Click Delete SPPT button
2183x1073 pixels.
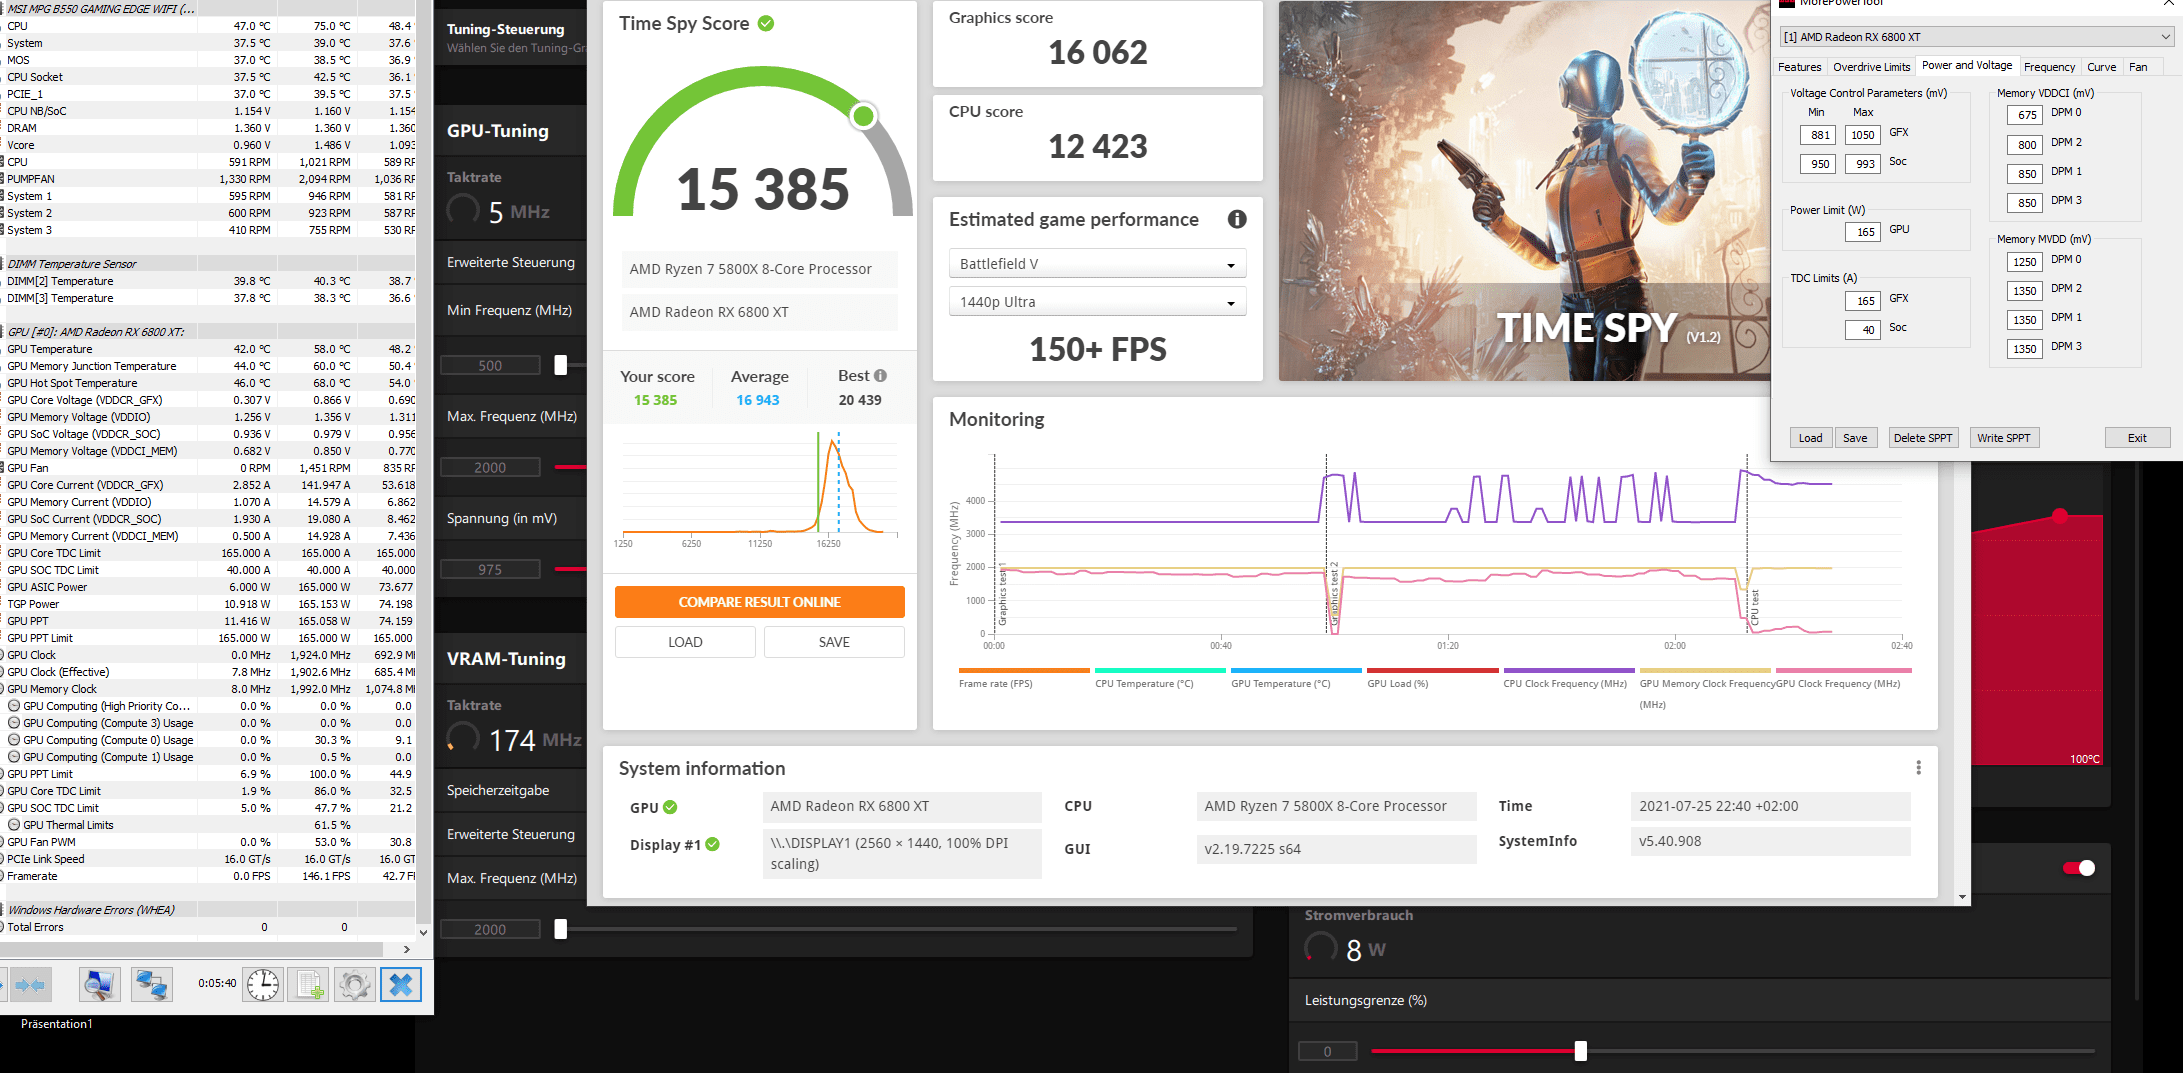pyautogui.click(x=1922, y=438)
